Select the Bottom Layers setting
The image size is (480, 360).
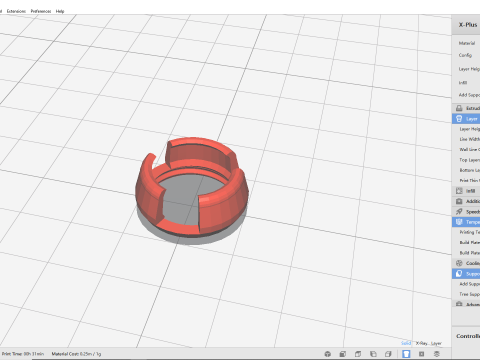[x=470, y=170]
